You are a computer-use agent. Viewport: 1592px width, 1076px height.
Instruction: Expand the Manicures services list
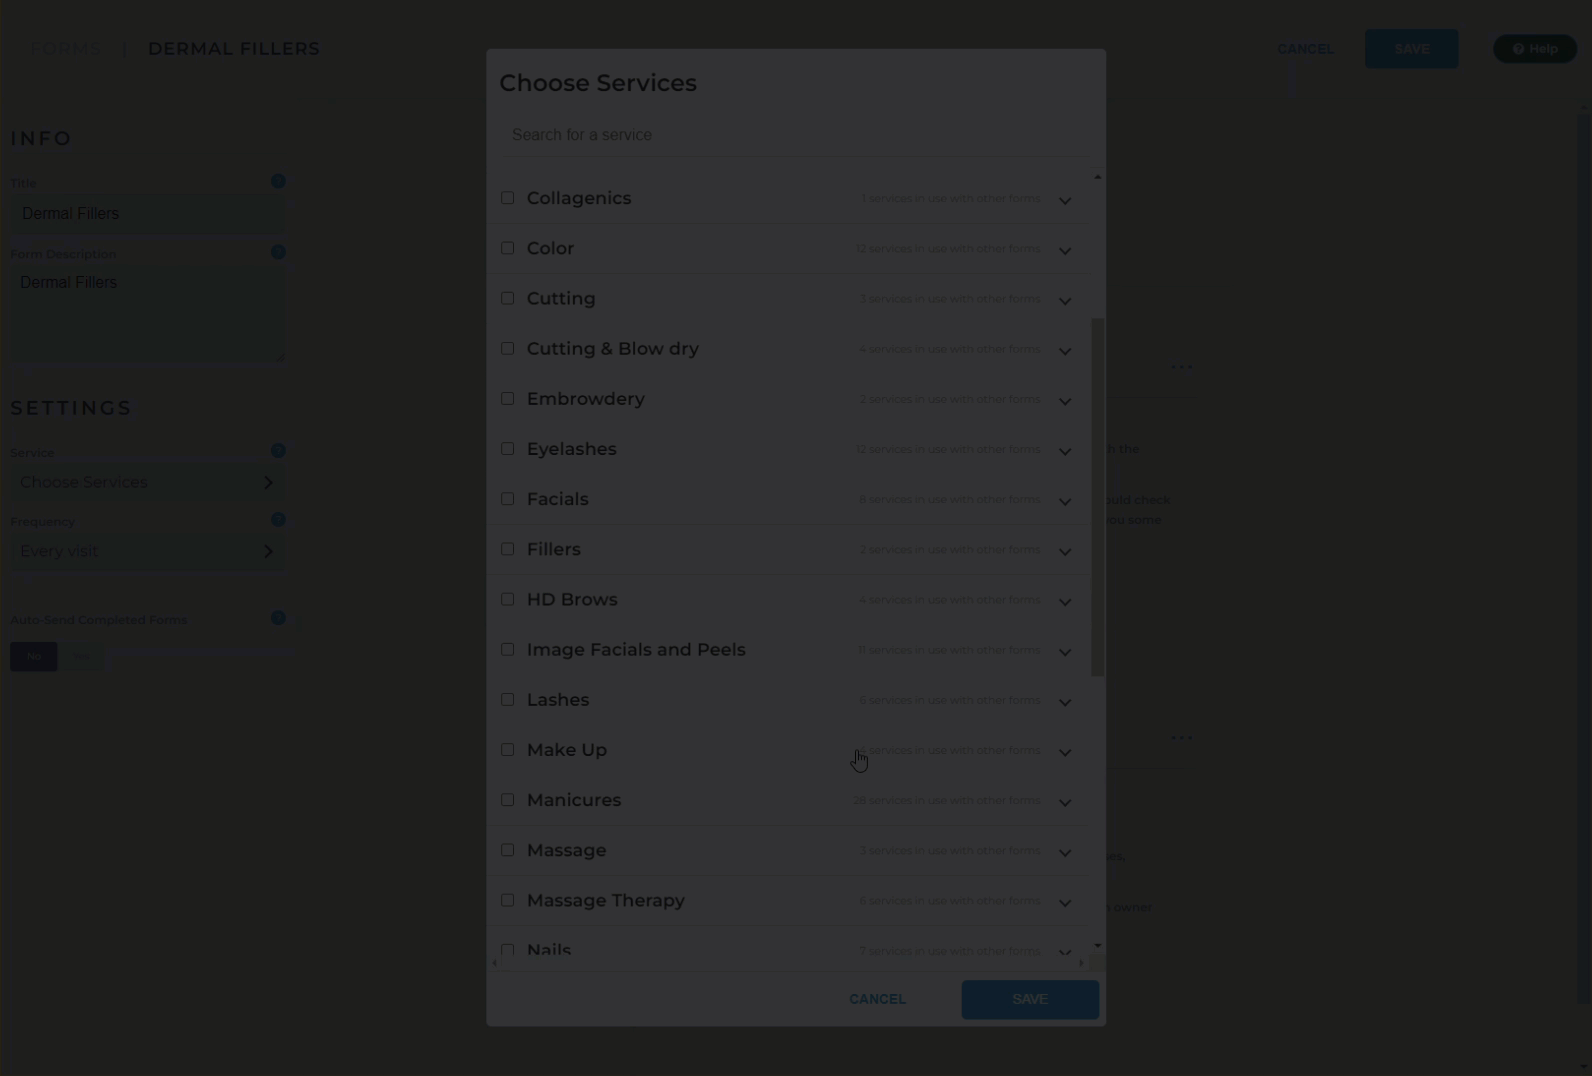1065,802
